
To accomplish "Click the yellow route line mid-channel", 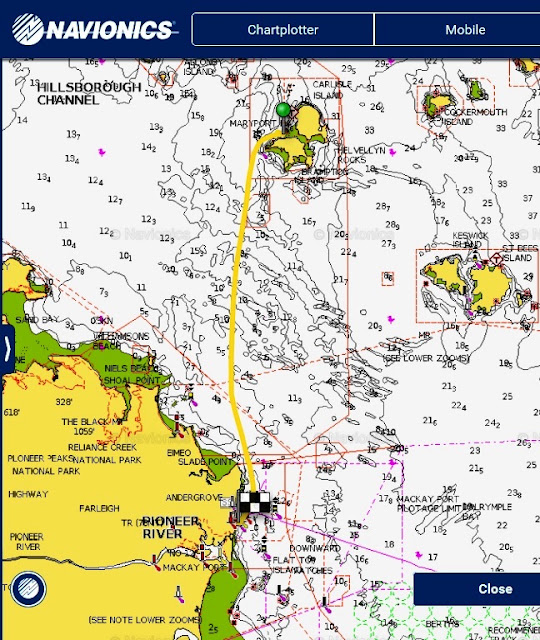I will (x=236, y=310).
